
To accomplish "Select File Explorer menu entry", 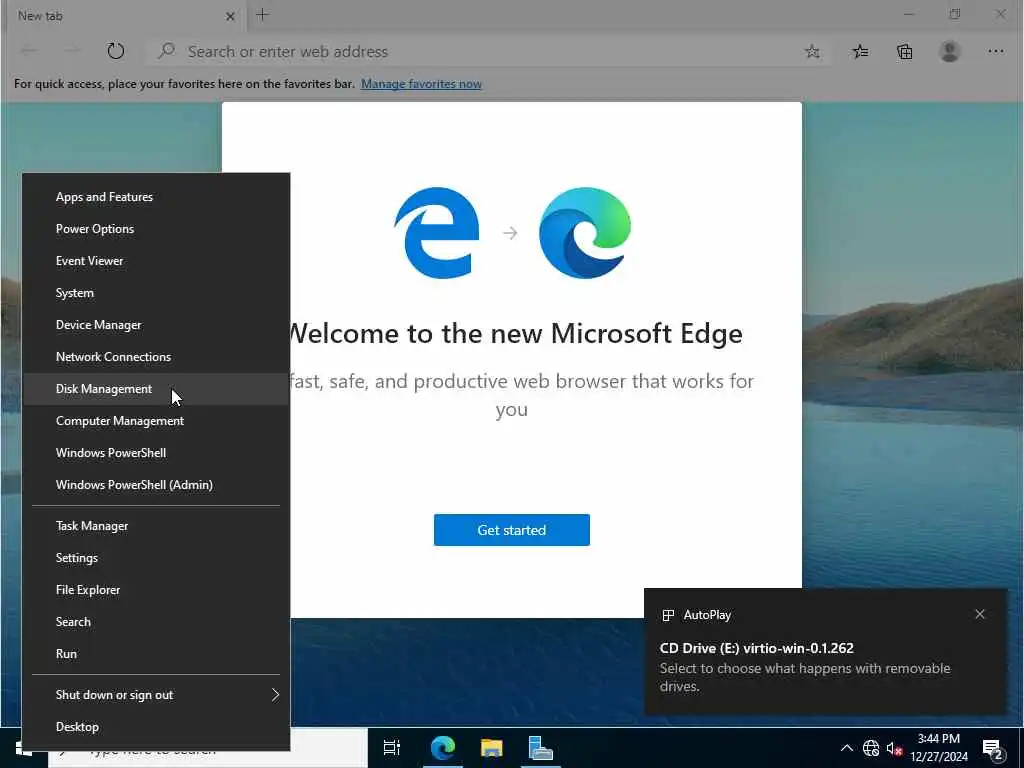I will point(157,590).
